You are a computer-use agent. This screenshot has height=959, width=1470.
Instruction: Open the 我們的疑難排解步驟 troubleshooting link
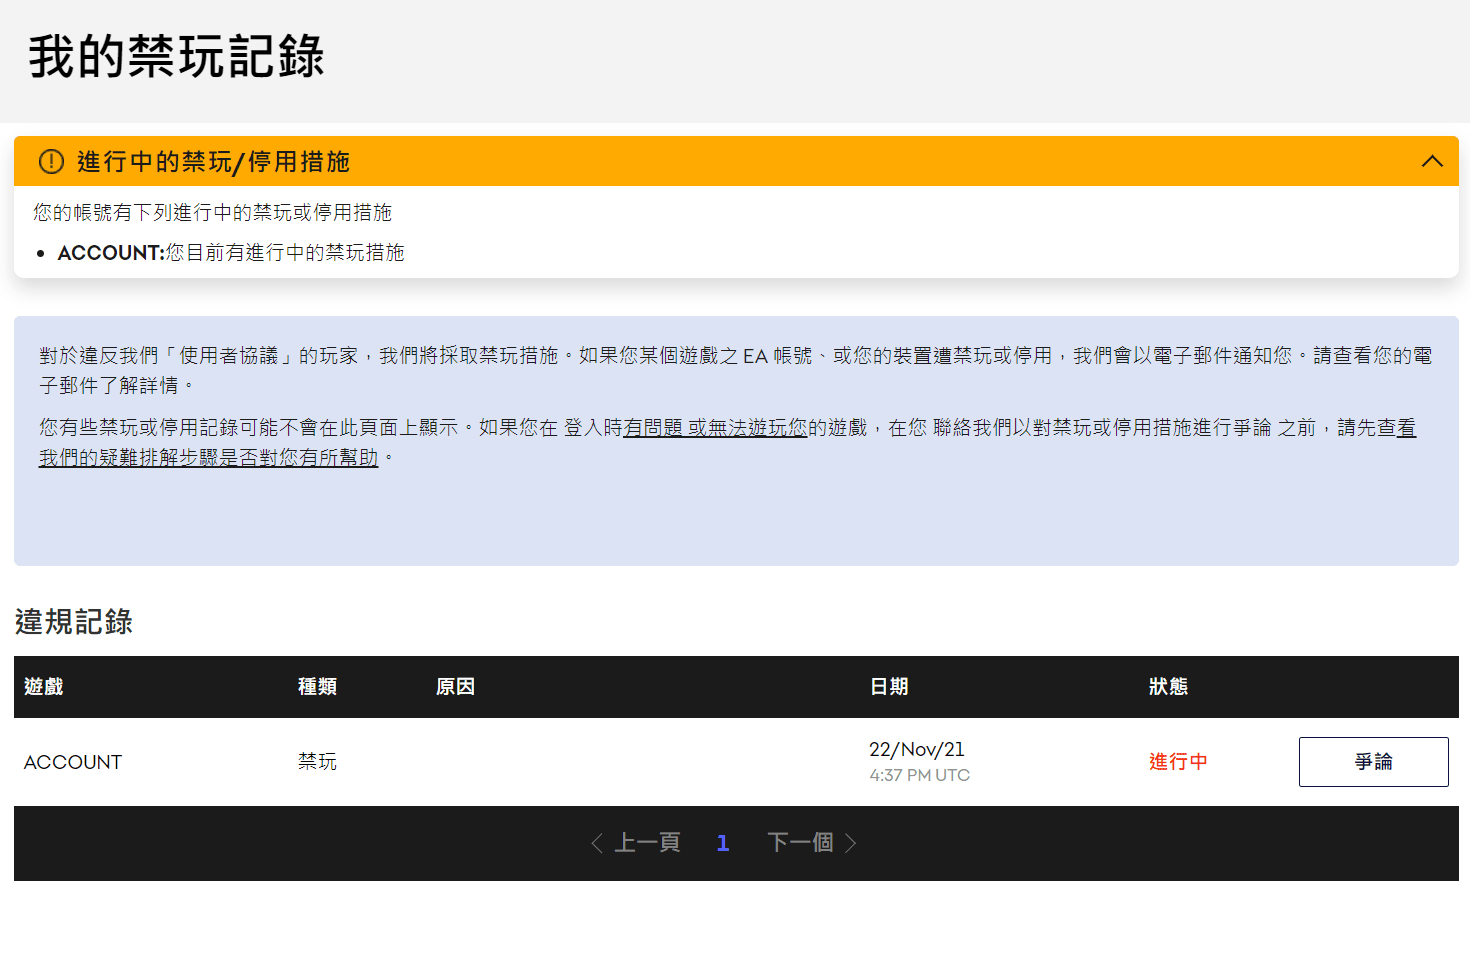[208, 458]
